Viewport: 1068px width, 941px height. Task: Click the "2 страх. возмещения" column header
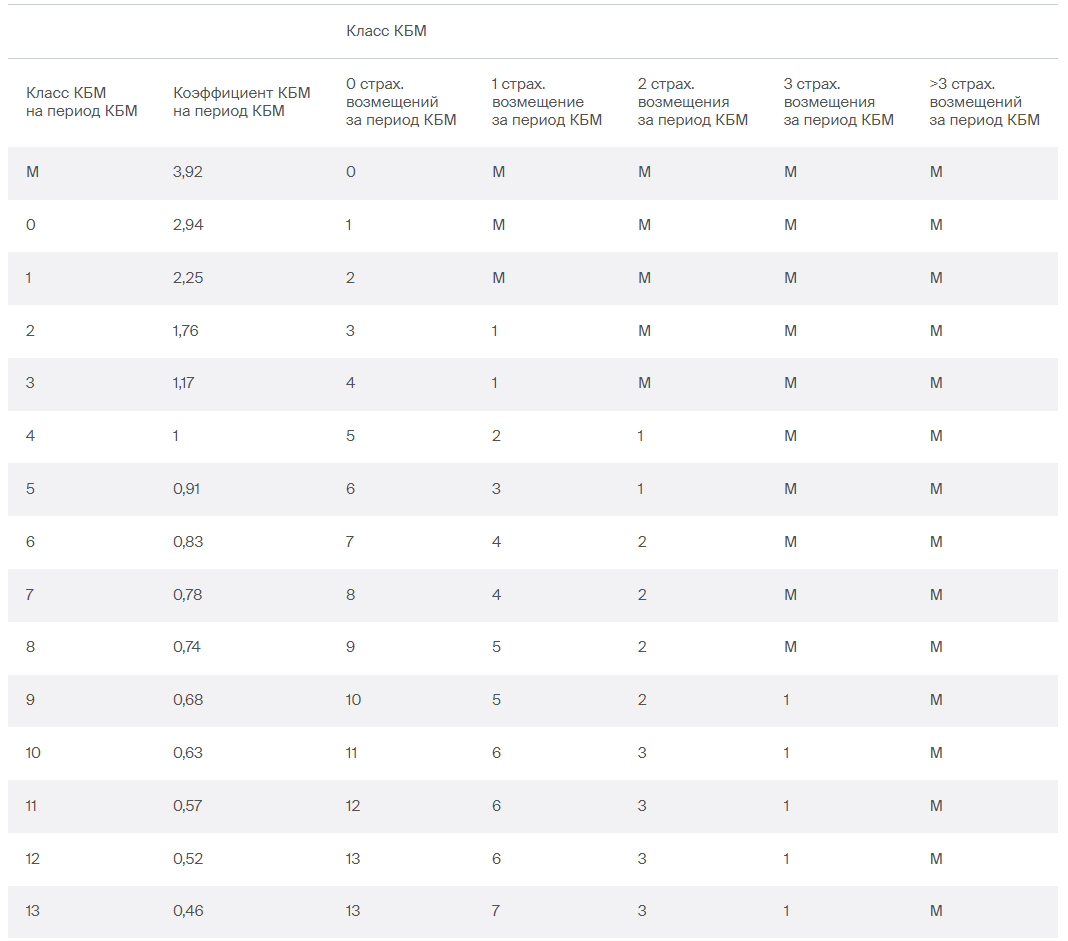coord(693,102)
